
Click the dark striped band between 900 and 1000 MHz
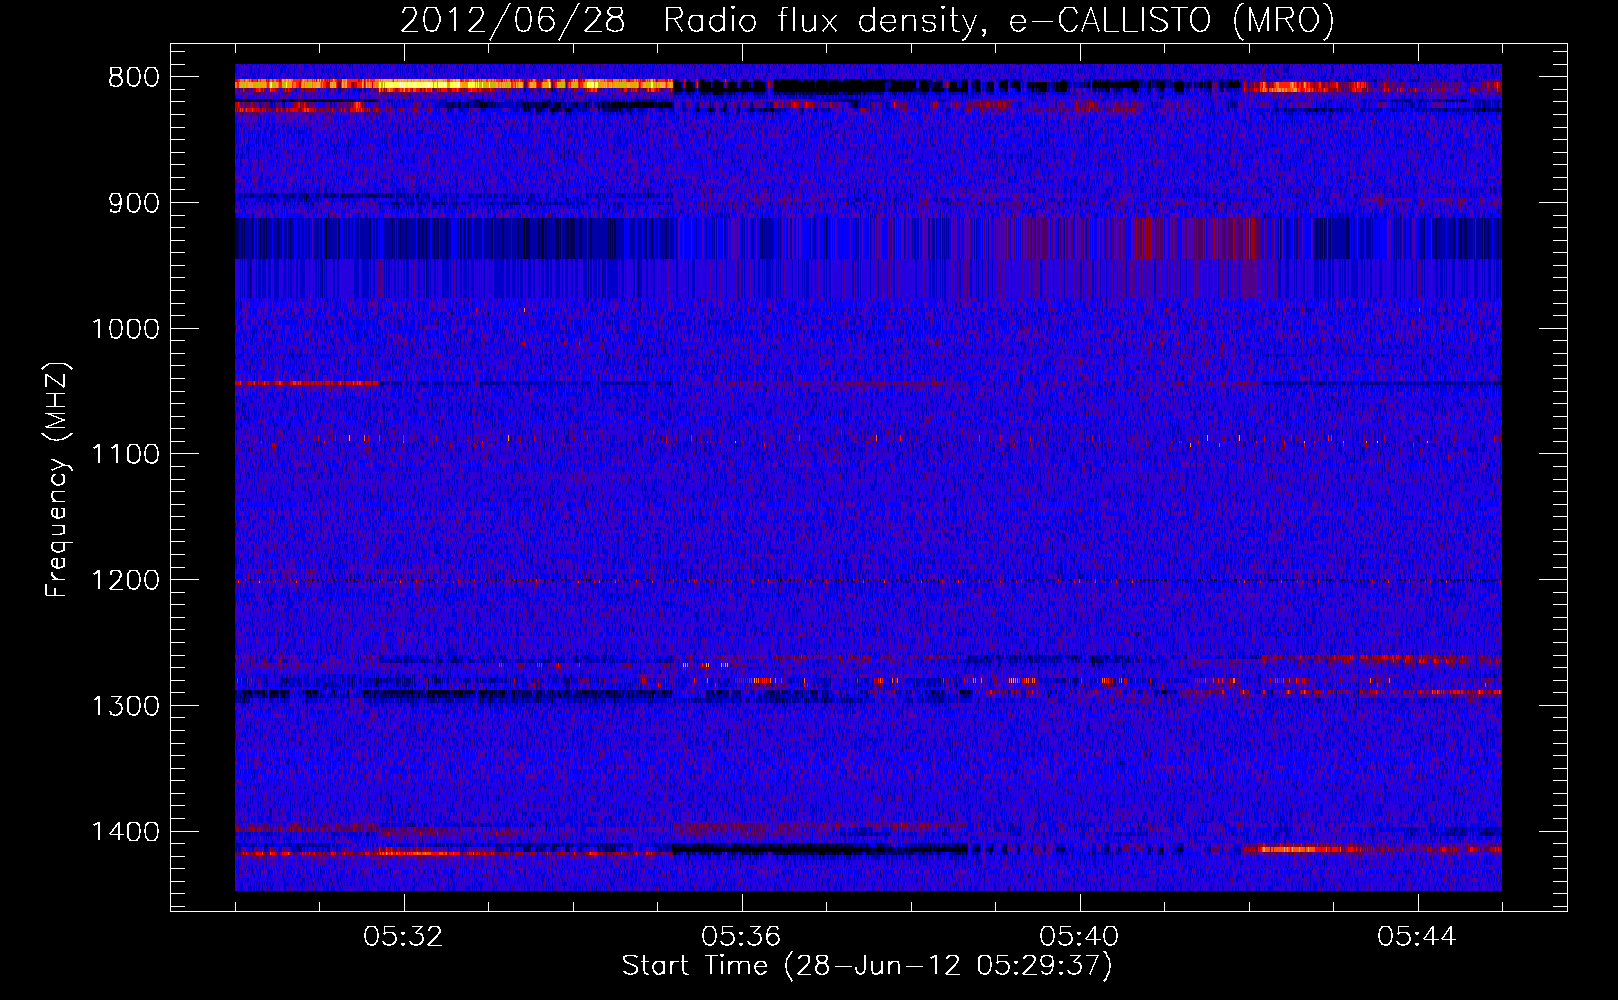868,238
